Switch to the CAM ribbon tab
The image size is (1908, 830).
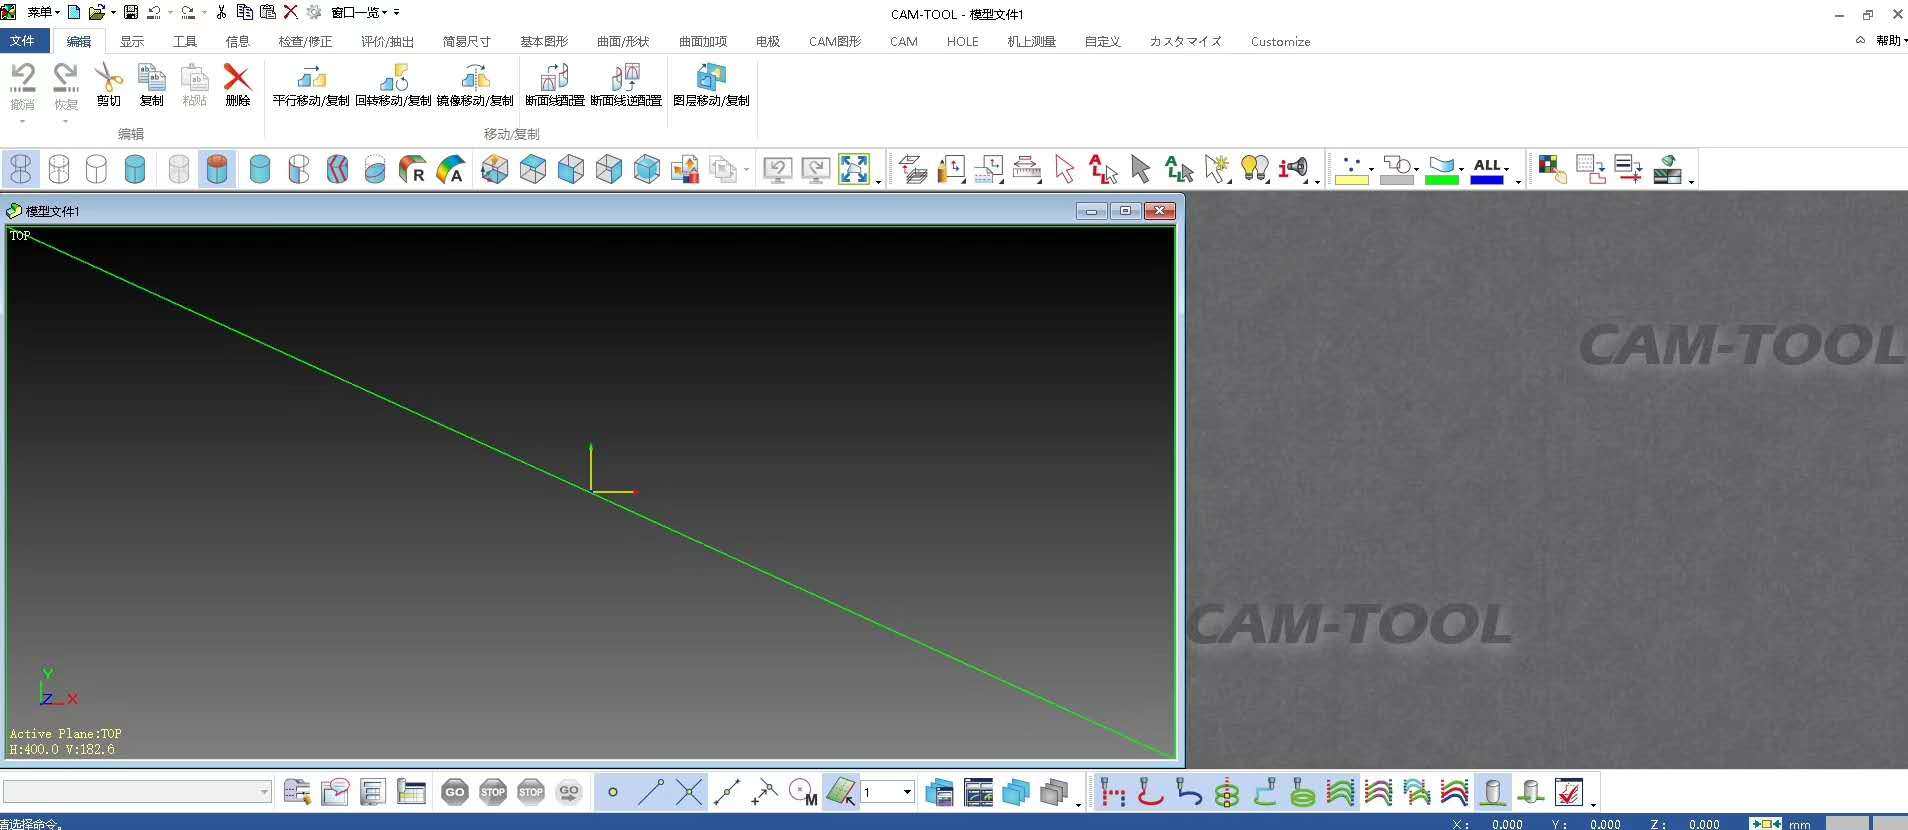[x=903, y=41]
